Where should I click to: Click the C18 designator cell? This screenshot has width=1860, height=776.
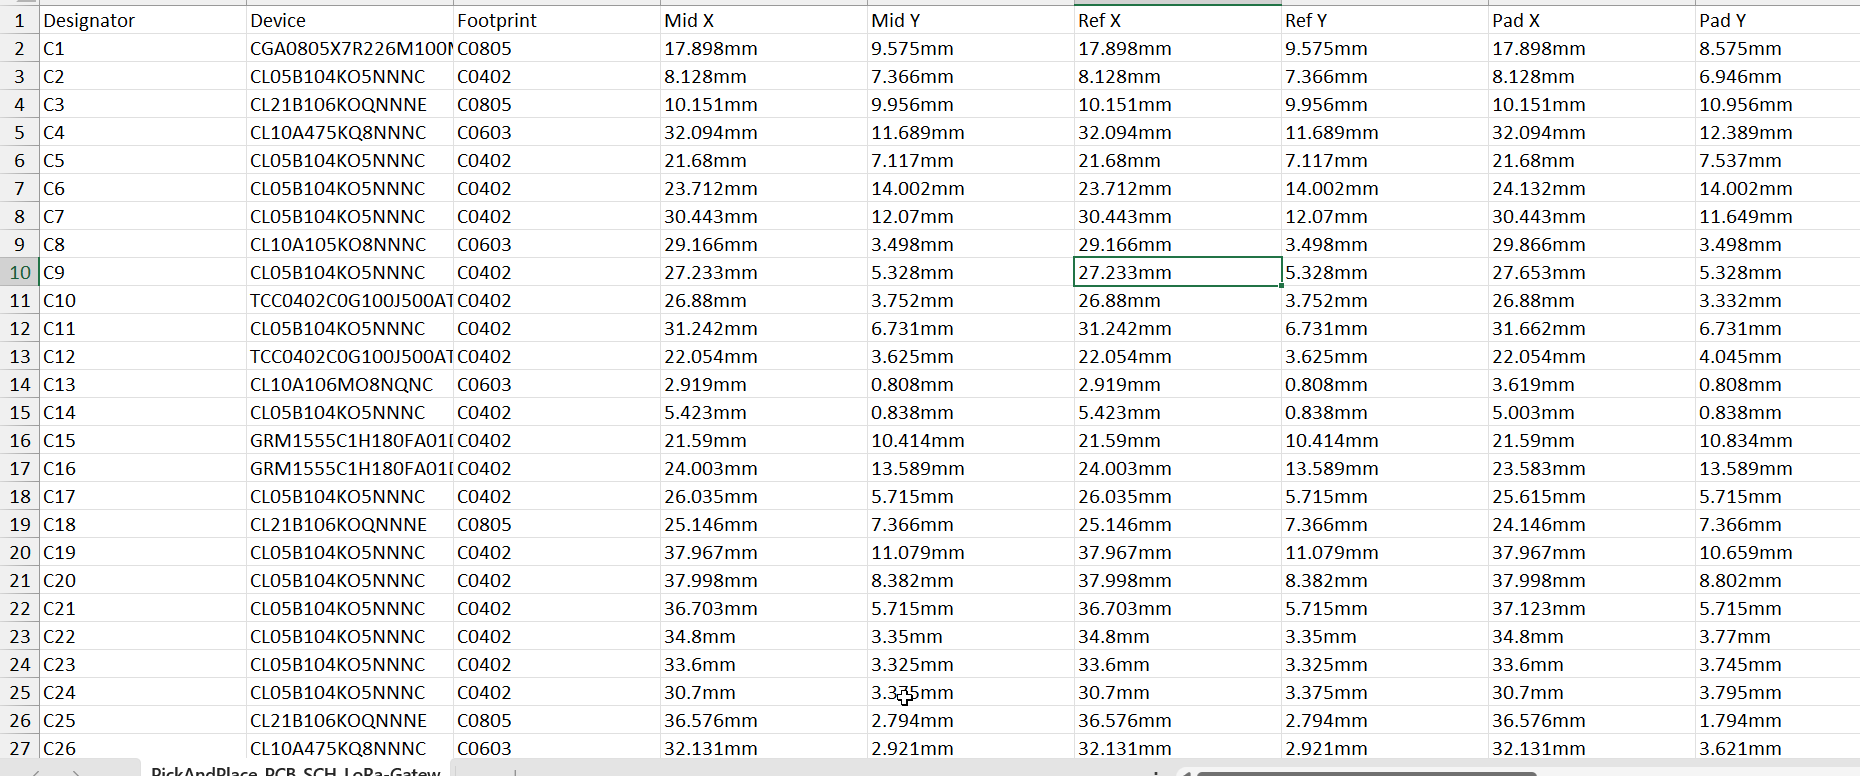point(142,524)
